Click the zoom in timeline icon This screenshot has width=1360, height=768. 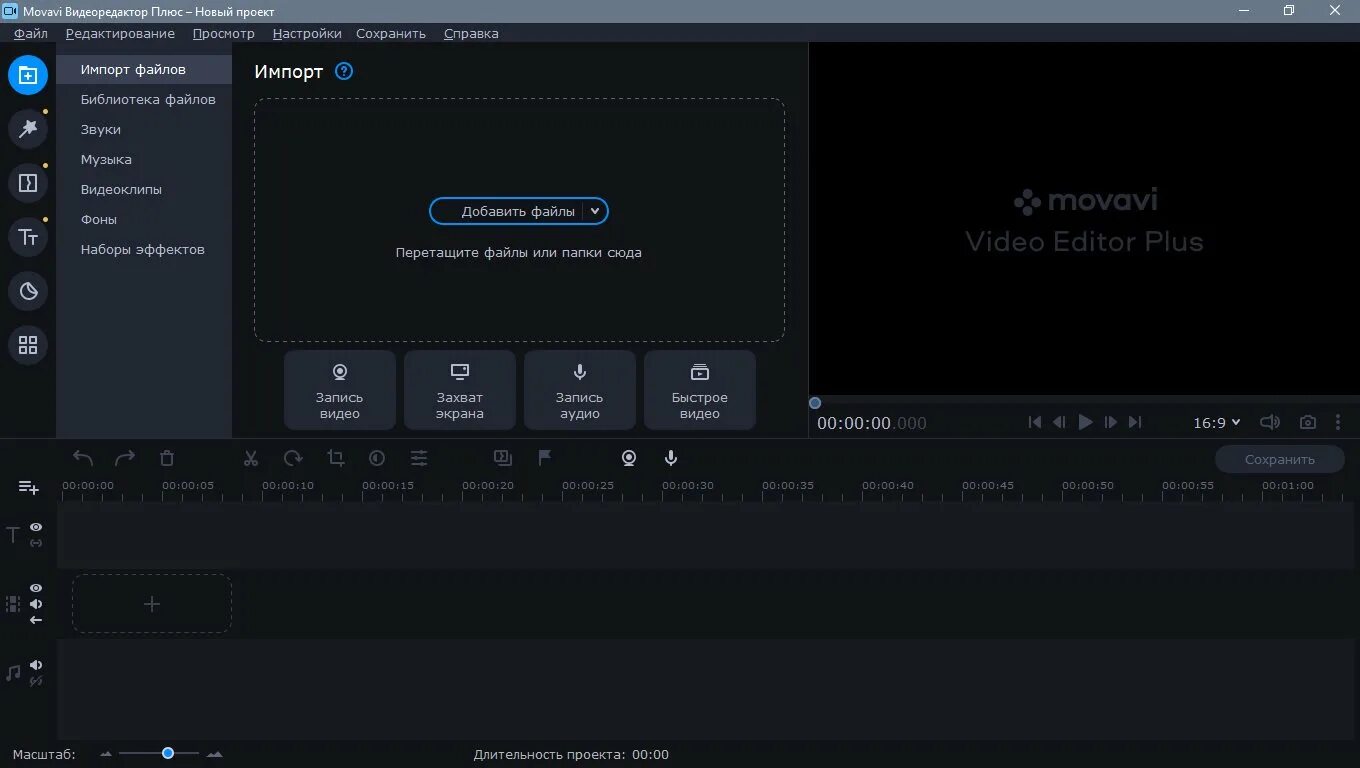click(214, 754)
